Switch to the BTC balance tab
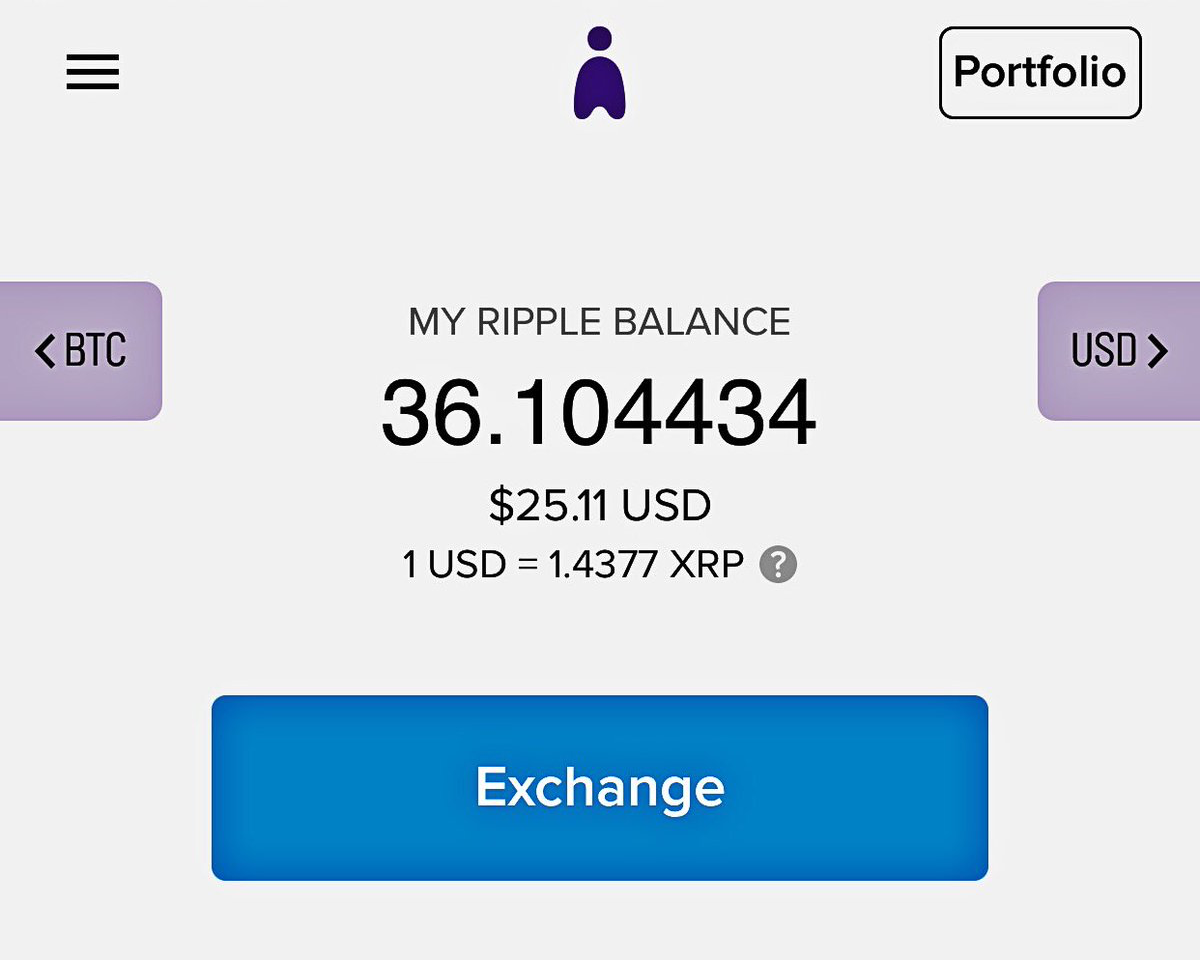Image resolution: width=1200 pixels, height=960 pixels. (81, 351)
